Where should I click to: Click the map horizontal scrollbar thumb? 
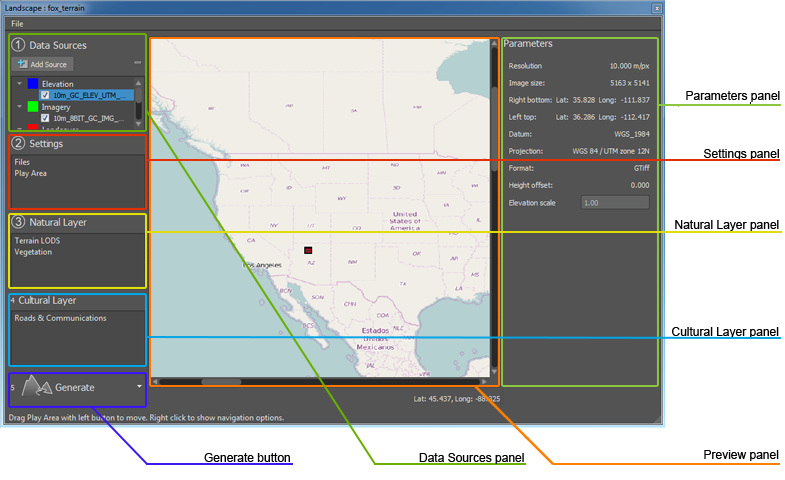pos(214,381)
